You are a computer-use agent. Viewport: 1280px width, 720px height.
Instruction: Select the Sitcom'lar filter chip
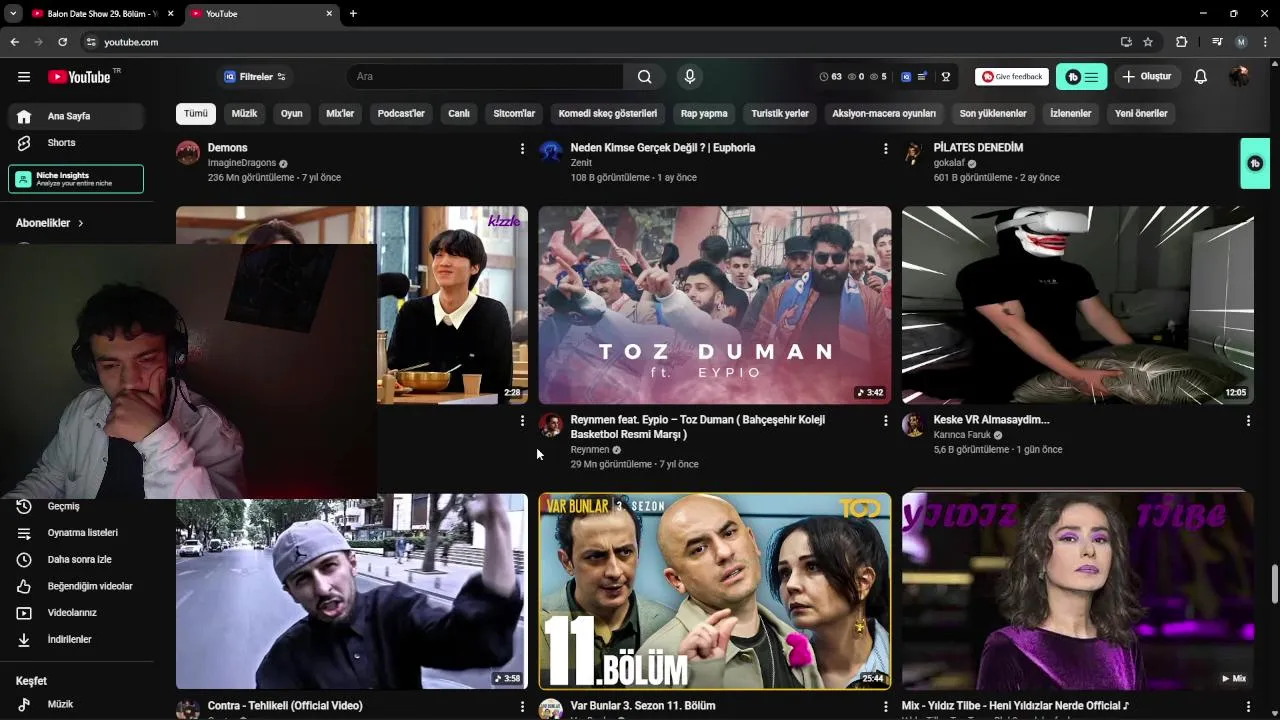(514, 114)
